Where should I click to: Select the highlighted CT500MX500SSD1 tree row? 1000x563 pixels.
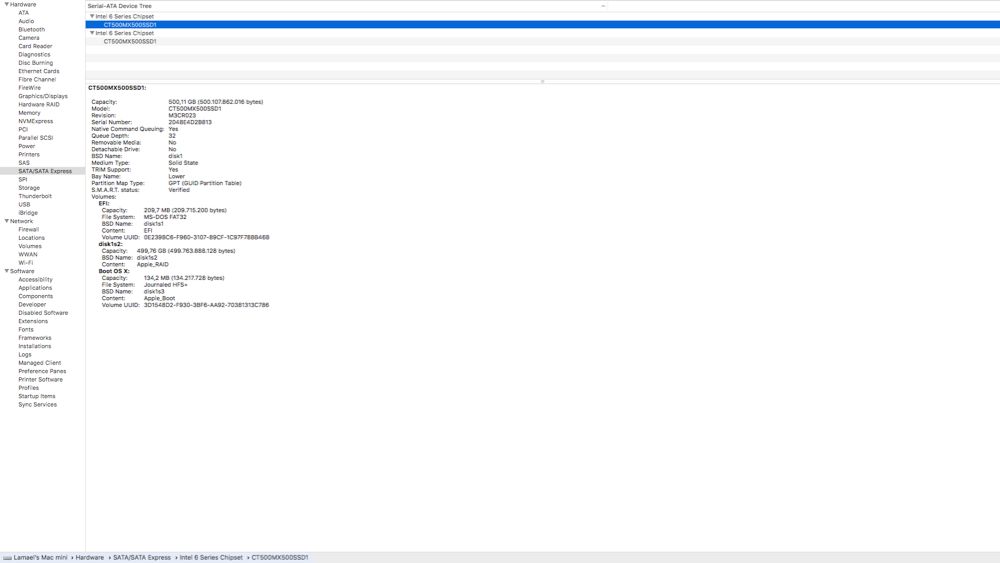coord(543,24)
